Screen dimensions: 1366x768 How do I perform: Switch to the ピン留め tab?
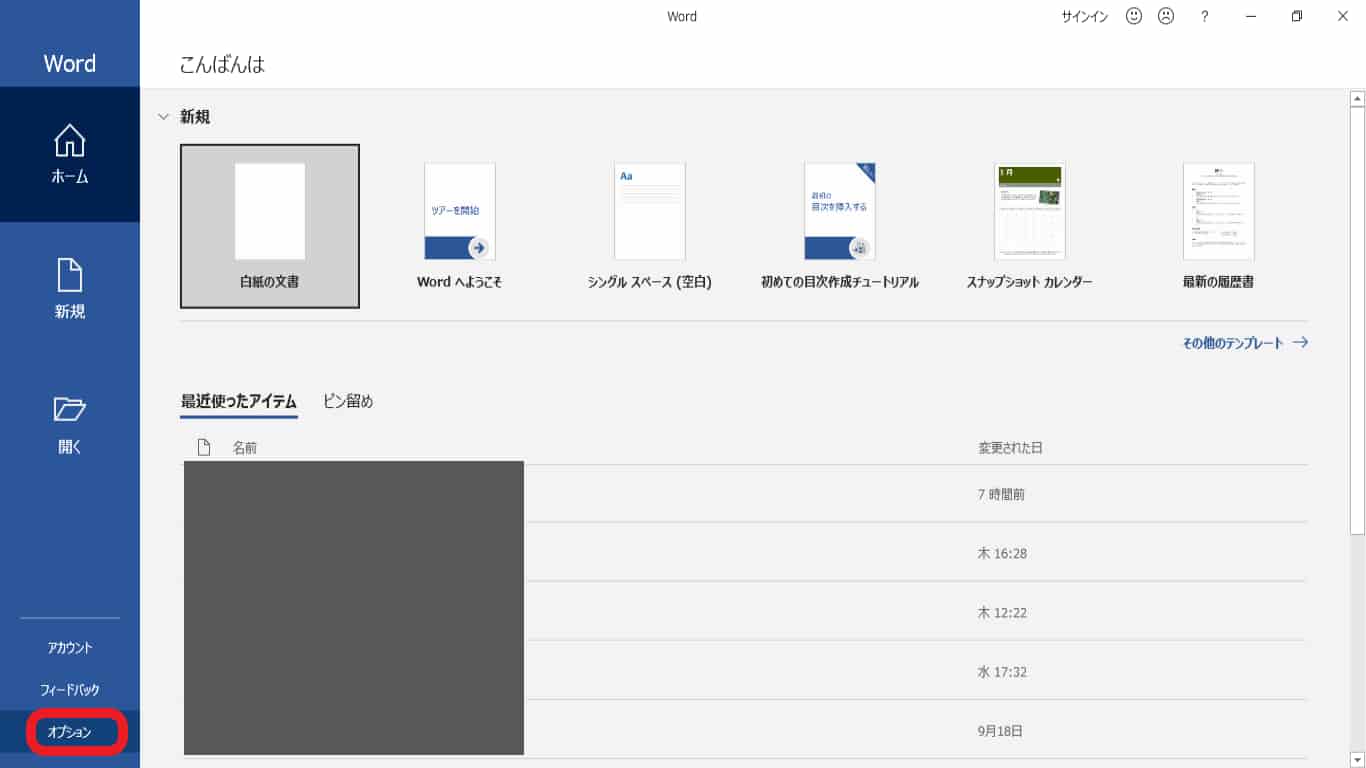[348, 401]
